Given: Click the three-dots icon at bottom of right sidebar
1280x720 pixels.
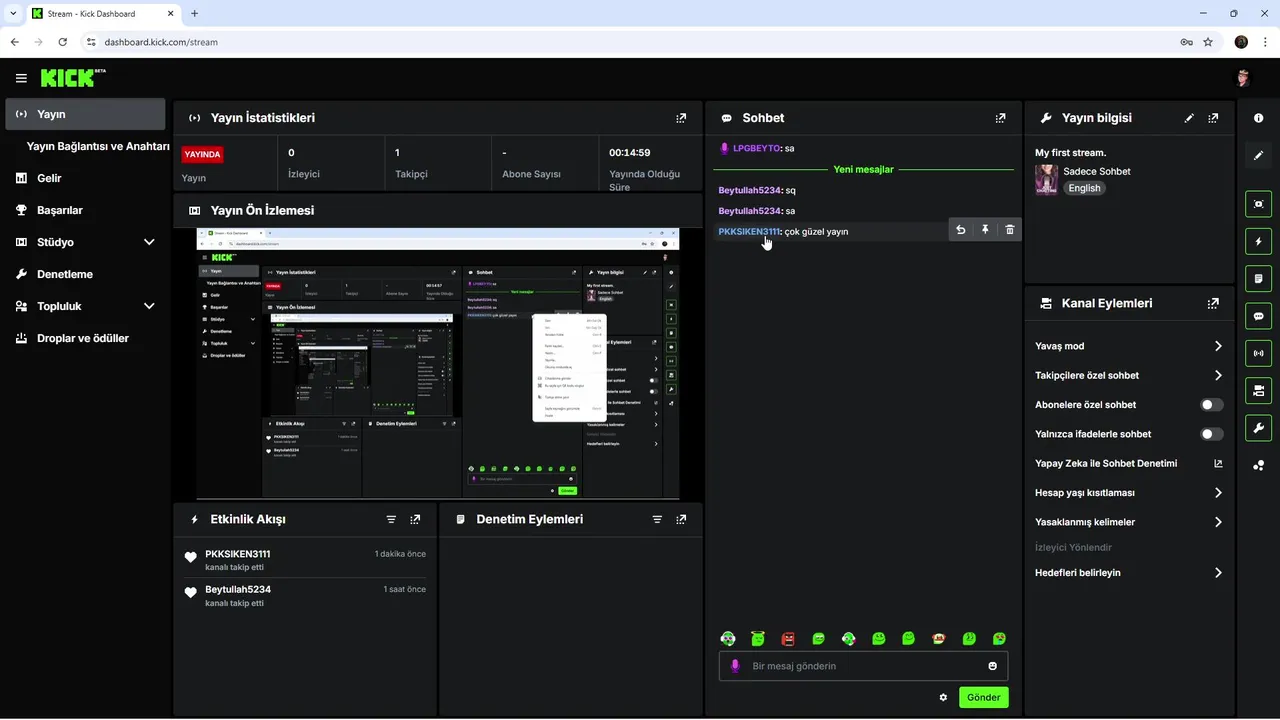Looking at the screenshot, I should tap(1259, 466).
